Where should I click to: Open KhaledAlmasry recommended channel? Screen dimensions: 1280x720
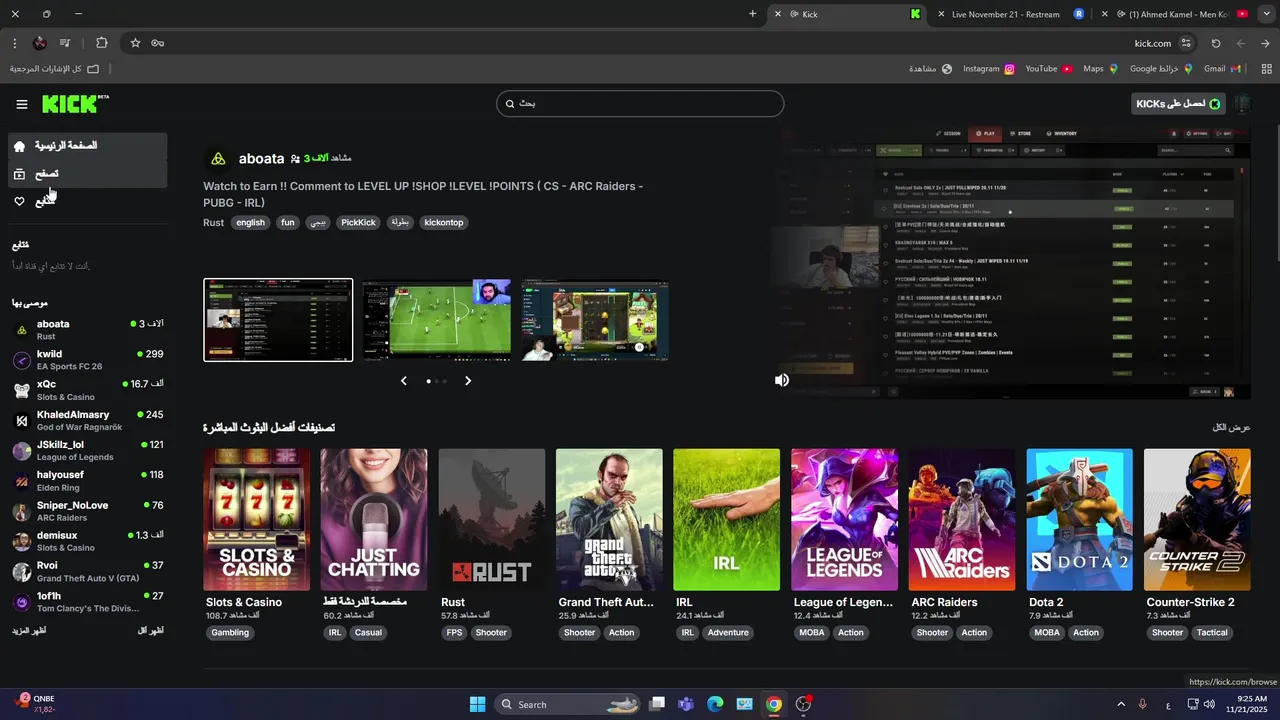87,420
